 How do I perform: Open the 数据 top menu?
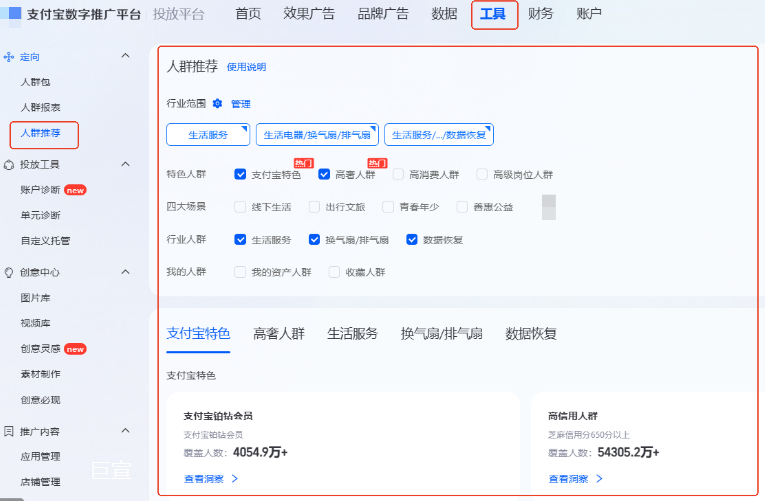tap(444, 14)
